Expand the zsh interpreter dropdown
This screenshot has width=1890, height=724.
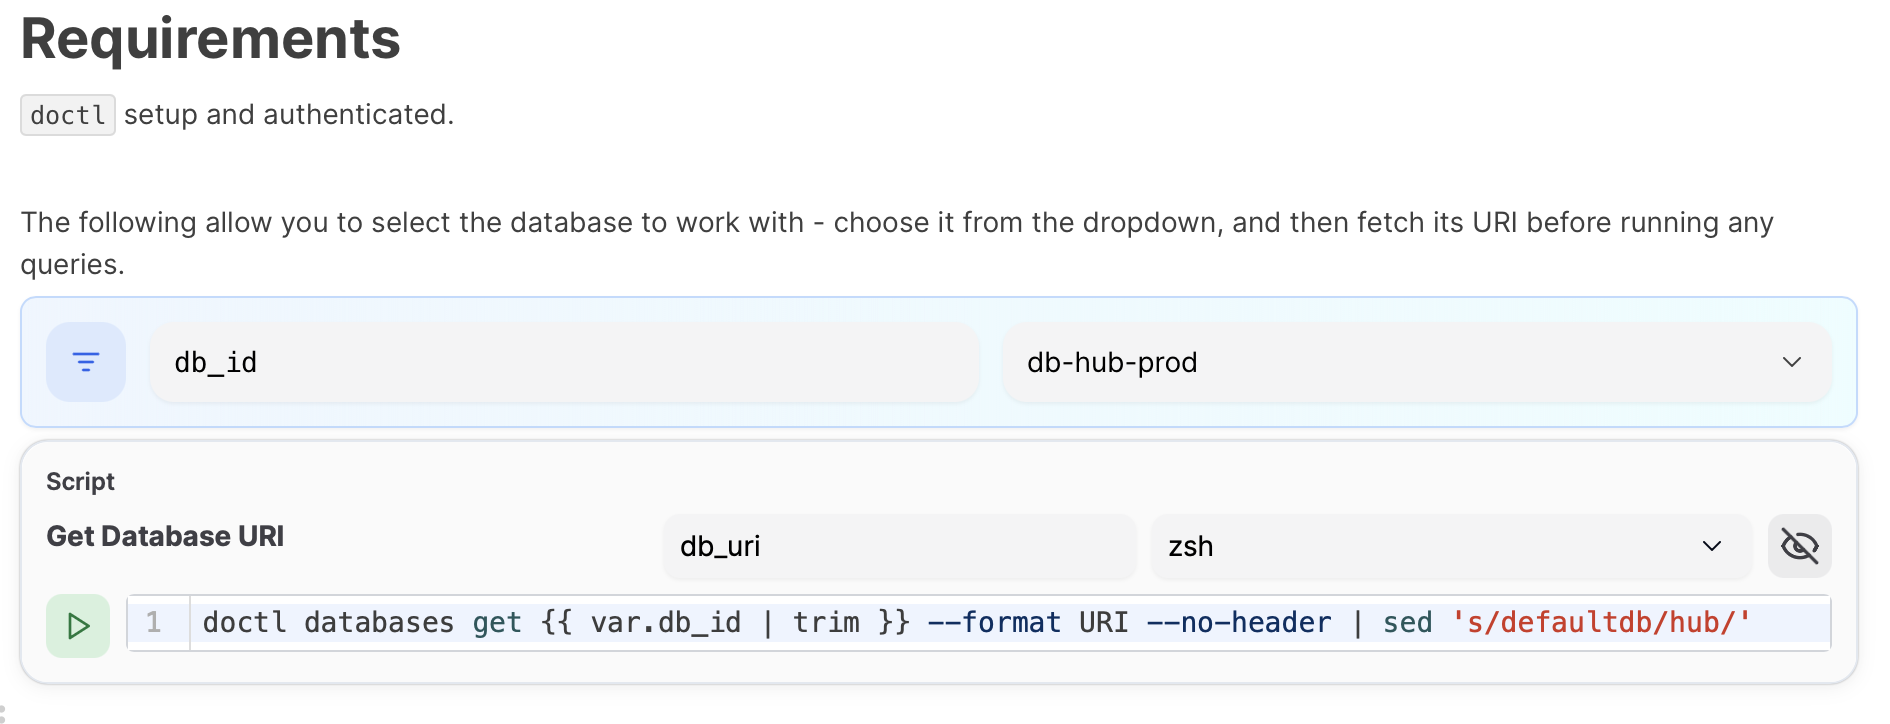coord(1450,546)
